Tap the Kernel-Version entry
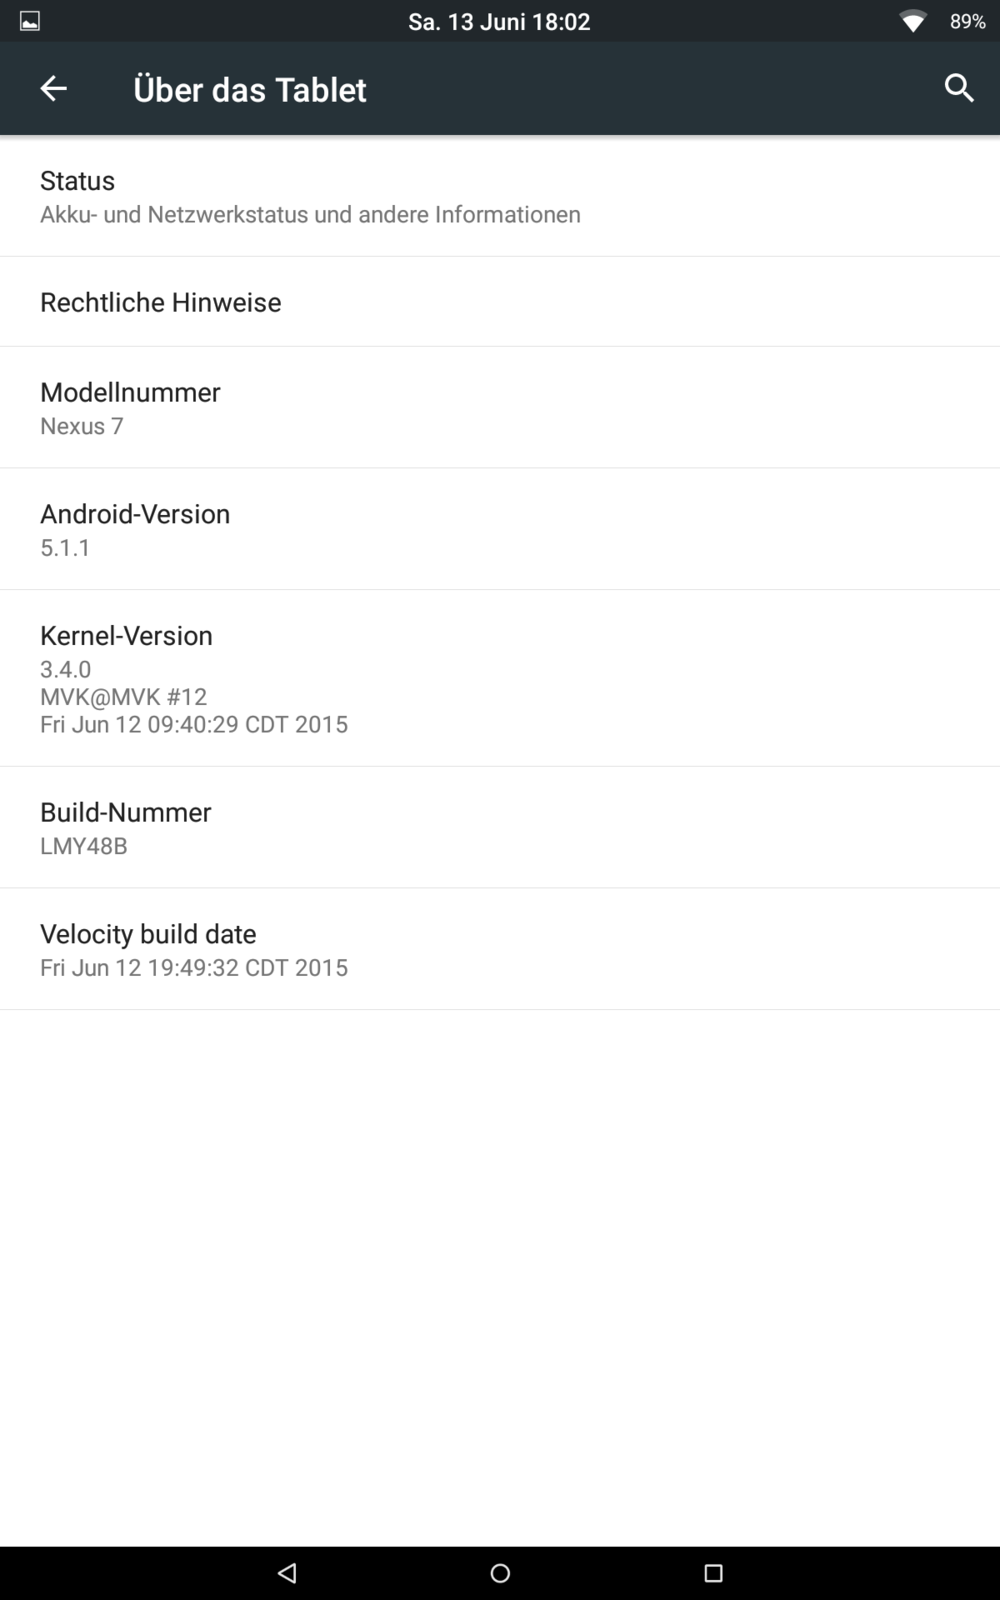This screenshot has height=1600, width=1000. [500, 678]
